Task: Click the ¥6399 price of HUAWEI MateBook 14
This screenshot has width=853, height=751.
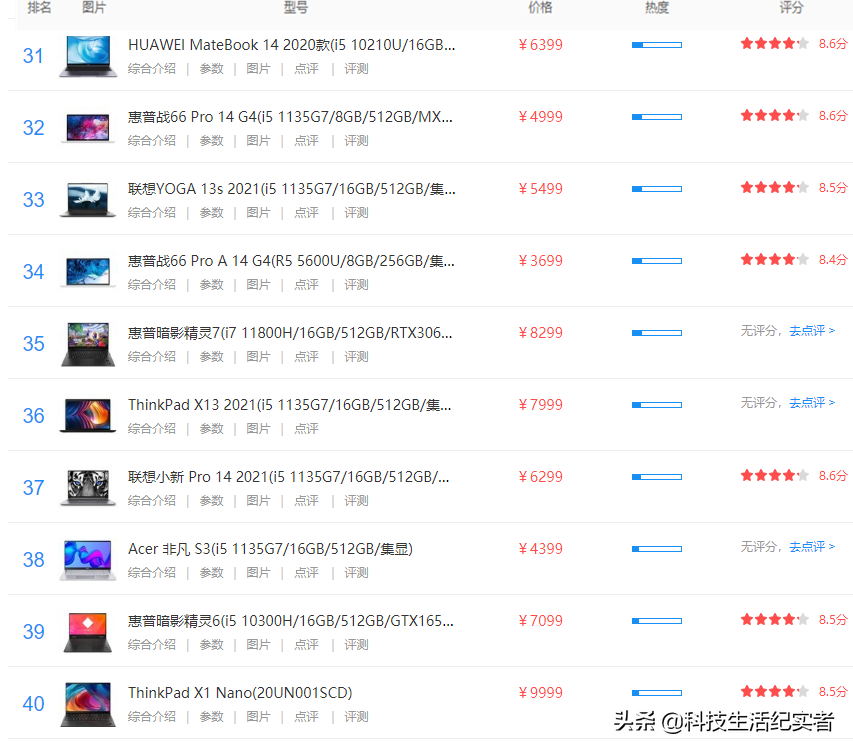Action: click(x=540, y=45)
